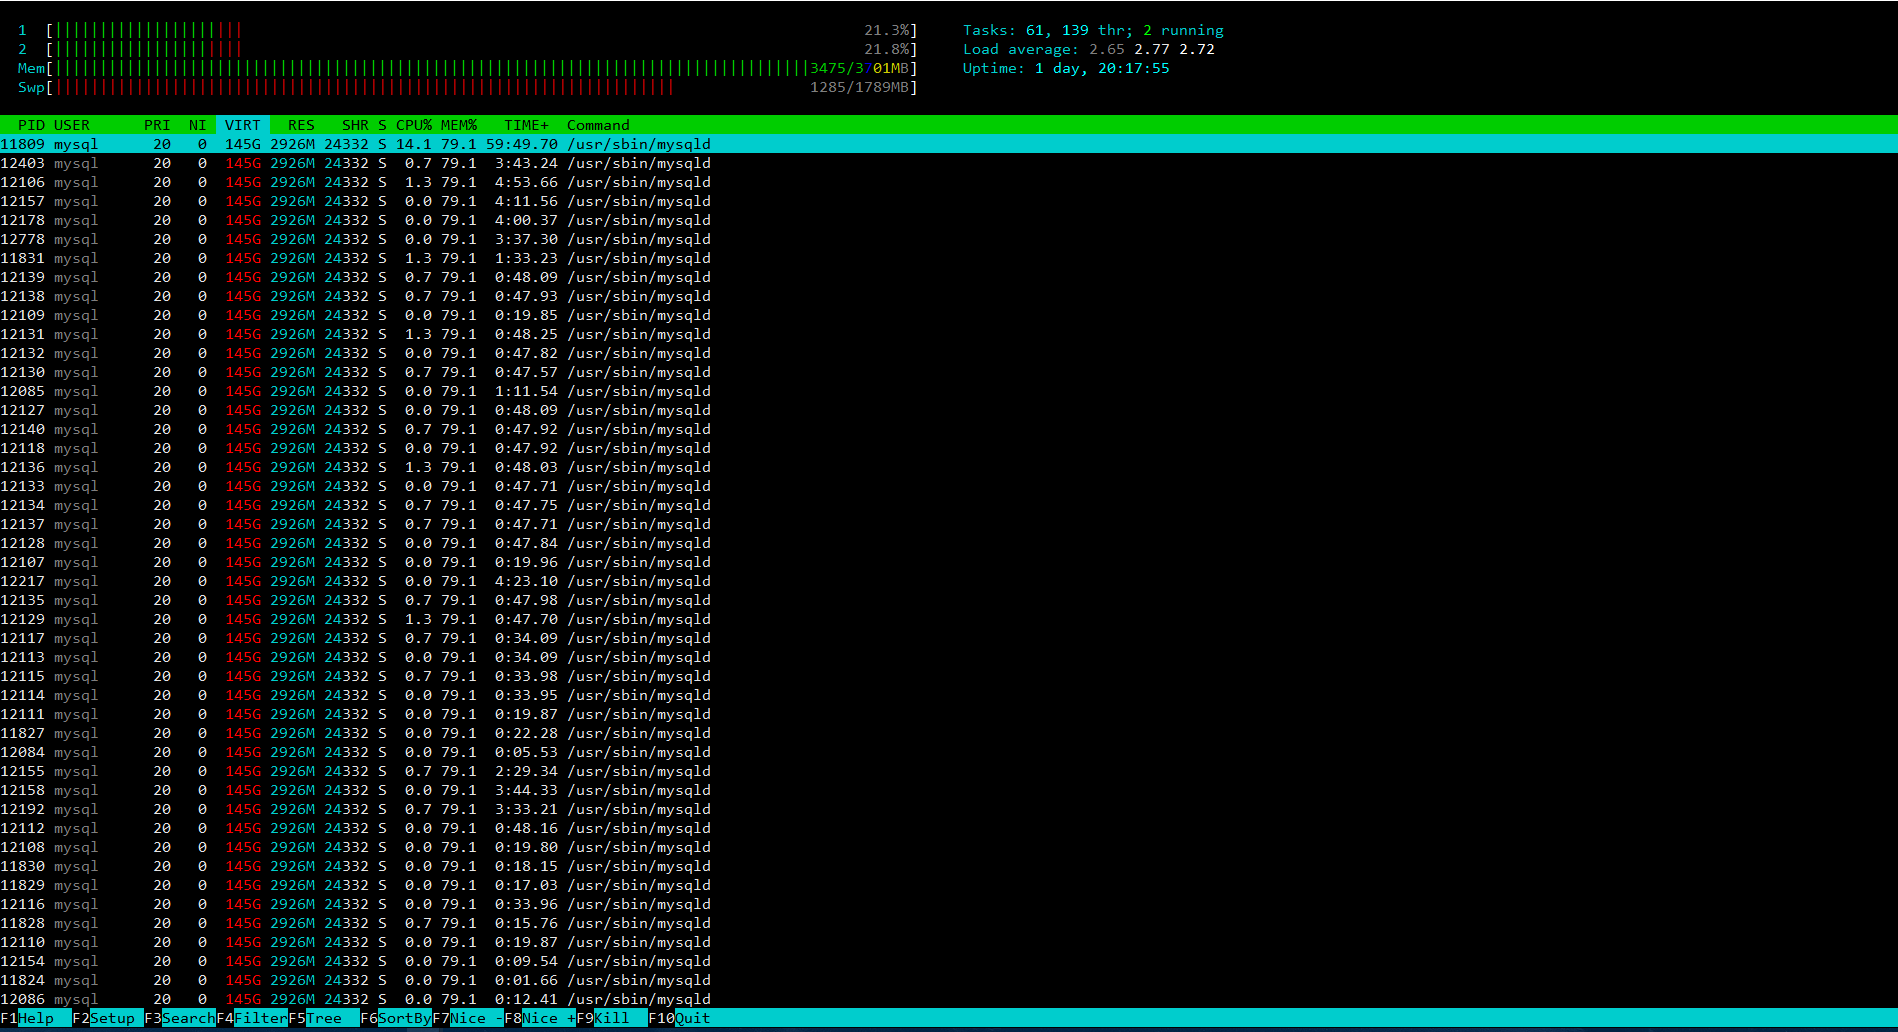This screenshot has width=1898, height=1032.
Task: Click the Command column header
Action: [x=598, y=125]
